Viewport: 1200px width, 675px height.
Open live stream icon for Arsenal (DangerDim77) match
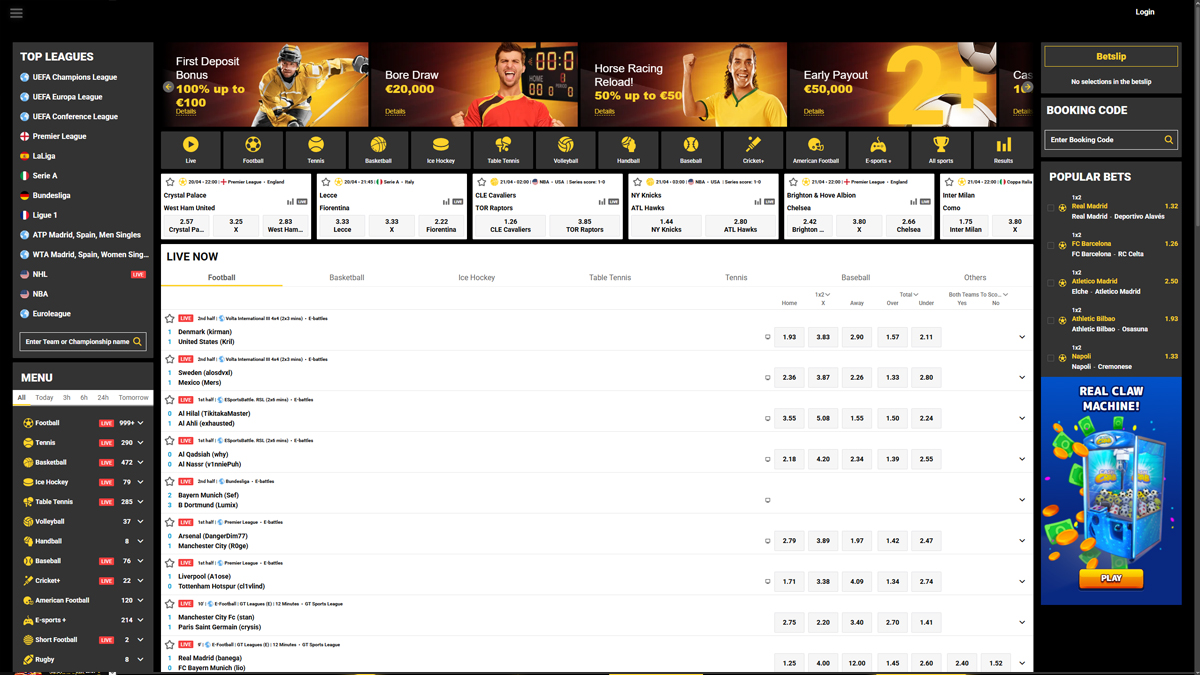click(x=768, y=541)
